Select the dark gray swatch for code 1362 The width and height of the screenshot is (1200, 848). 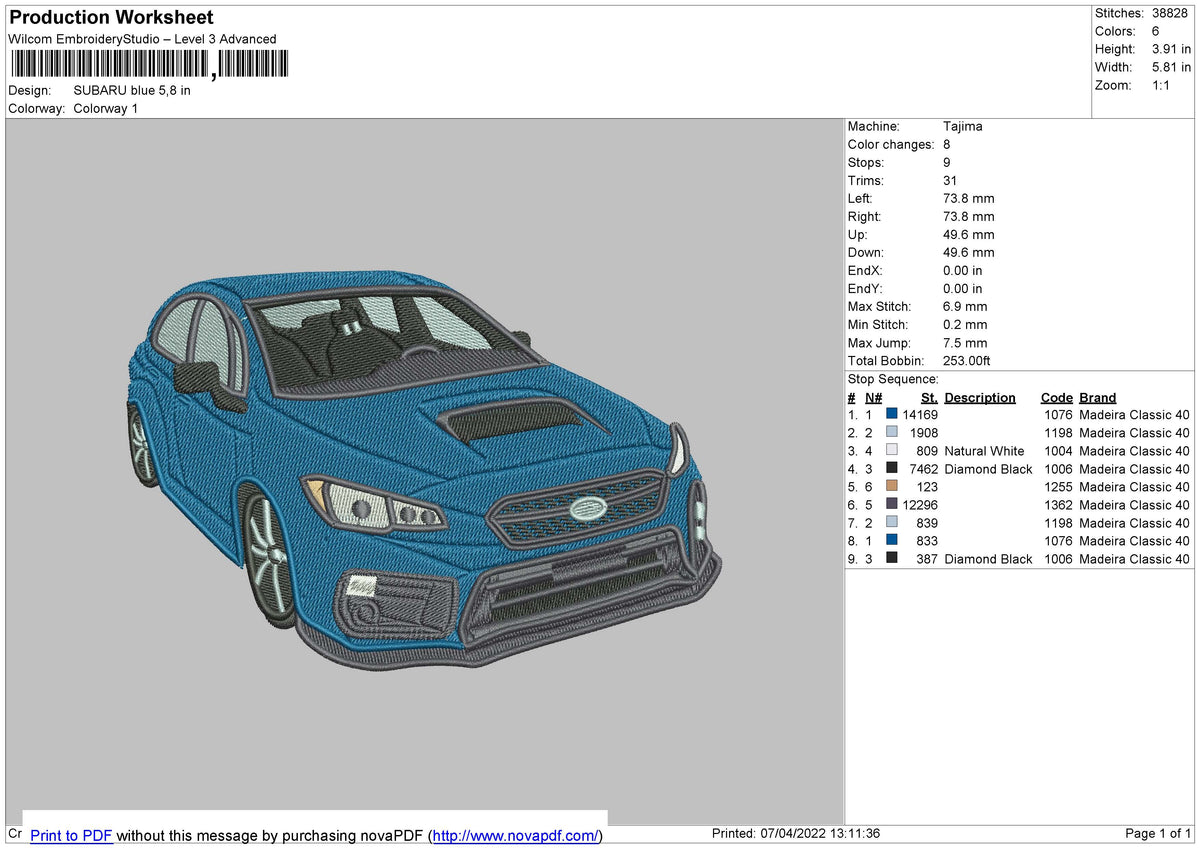pyautogui.click(x=890, y=505)
